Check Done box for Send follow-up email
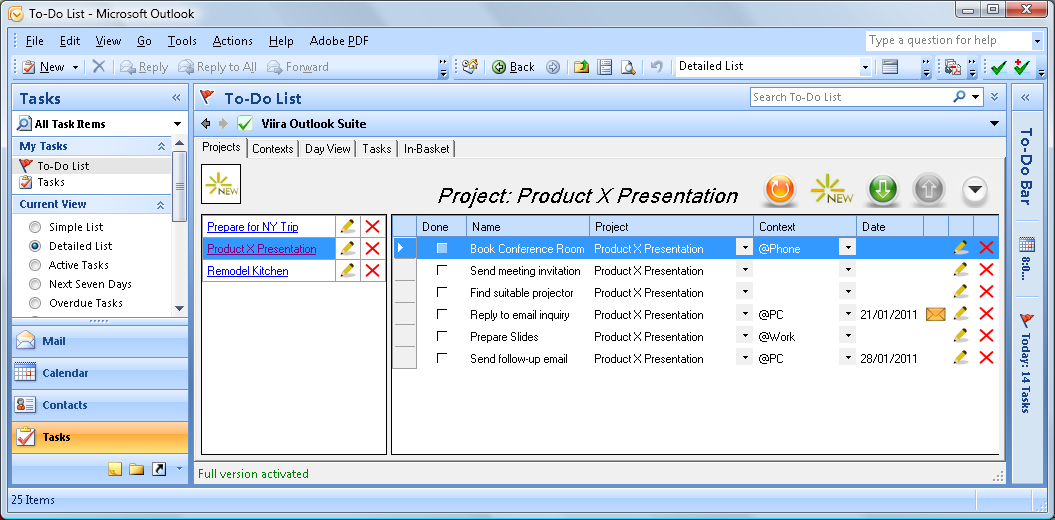The width and height of the screenshot is (1055, 520). click(x=442, y=358)
